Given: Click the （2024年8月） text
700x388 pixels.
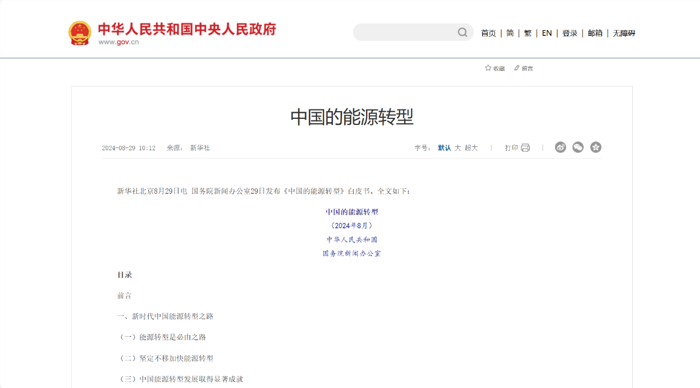Looking at the screenshot, I should pos(352,225).
